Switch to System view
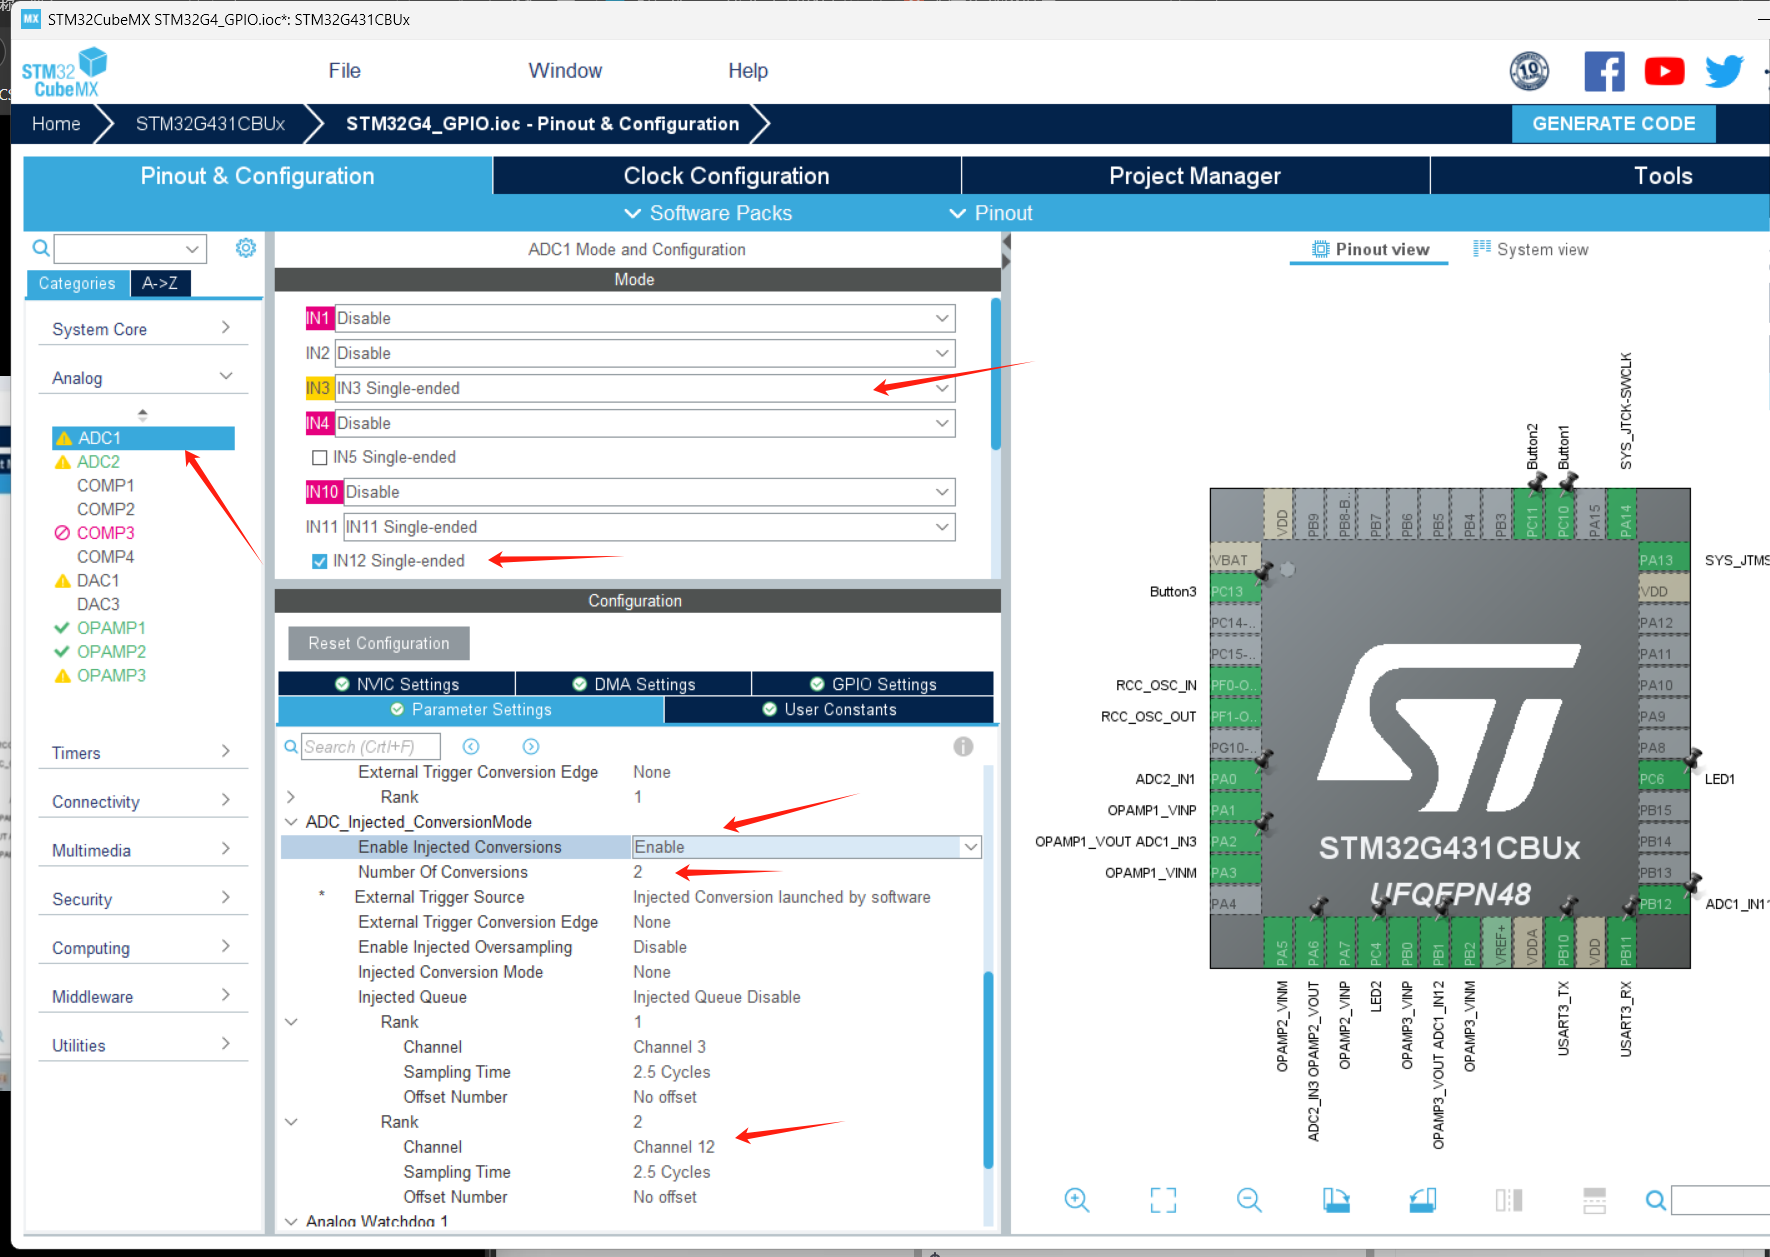Viewport: 1770px width, 1257px height. click(x=1531, y=249)
